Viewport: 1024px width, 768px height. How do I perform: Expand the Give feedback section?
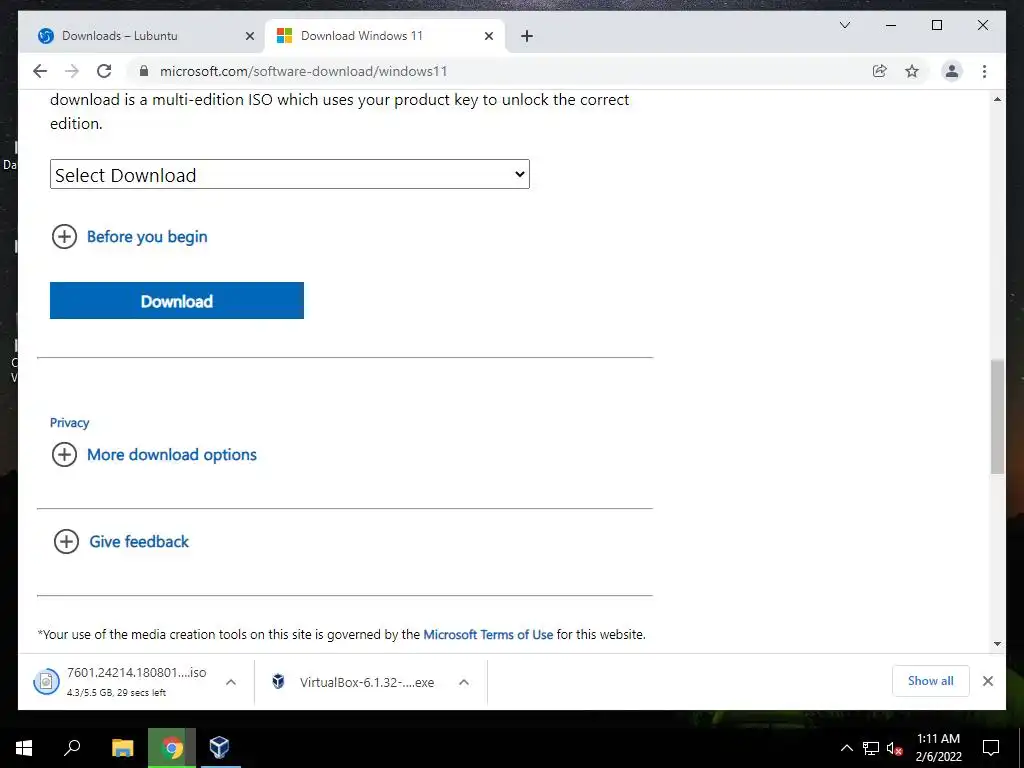[x=121, y=541]
